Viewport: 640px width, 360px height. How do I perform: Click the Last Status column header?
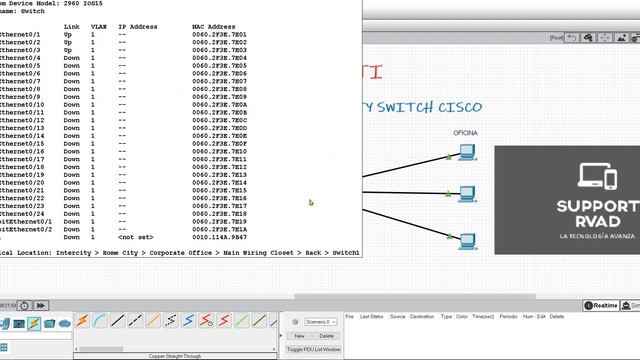371,316
